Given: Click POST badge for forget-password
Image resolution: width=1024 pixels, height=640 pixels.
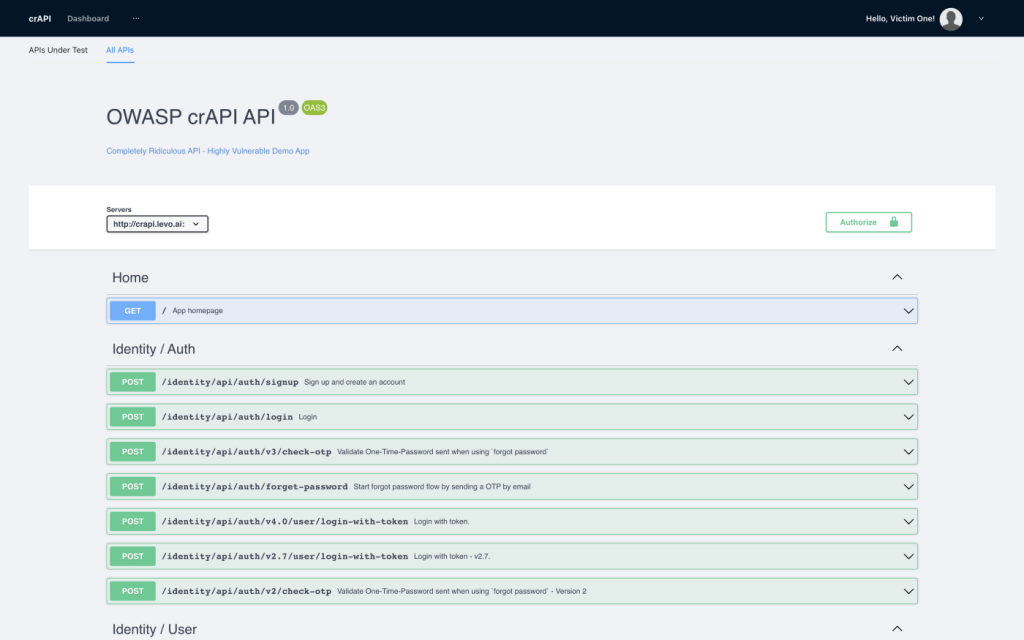Looking at the screenshot, I should (133, 487).
